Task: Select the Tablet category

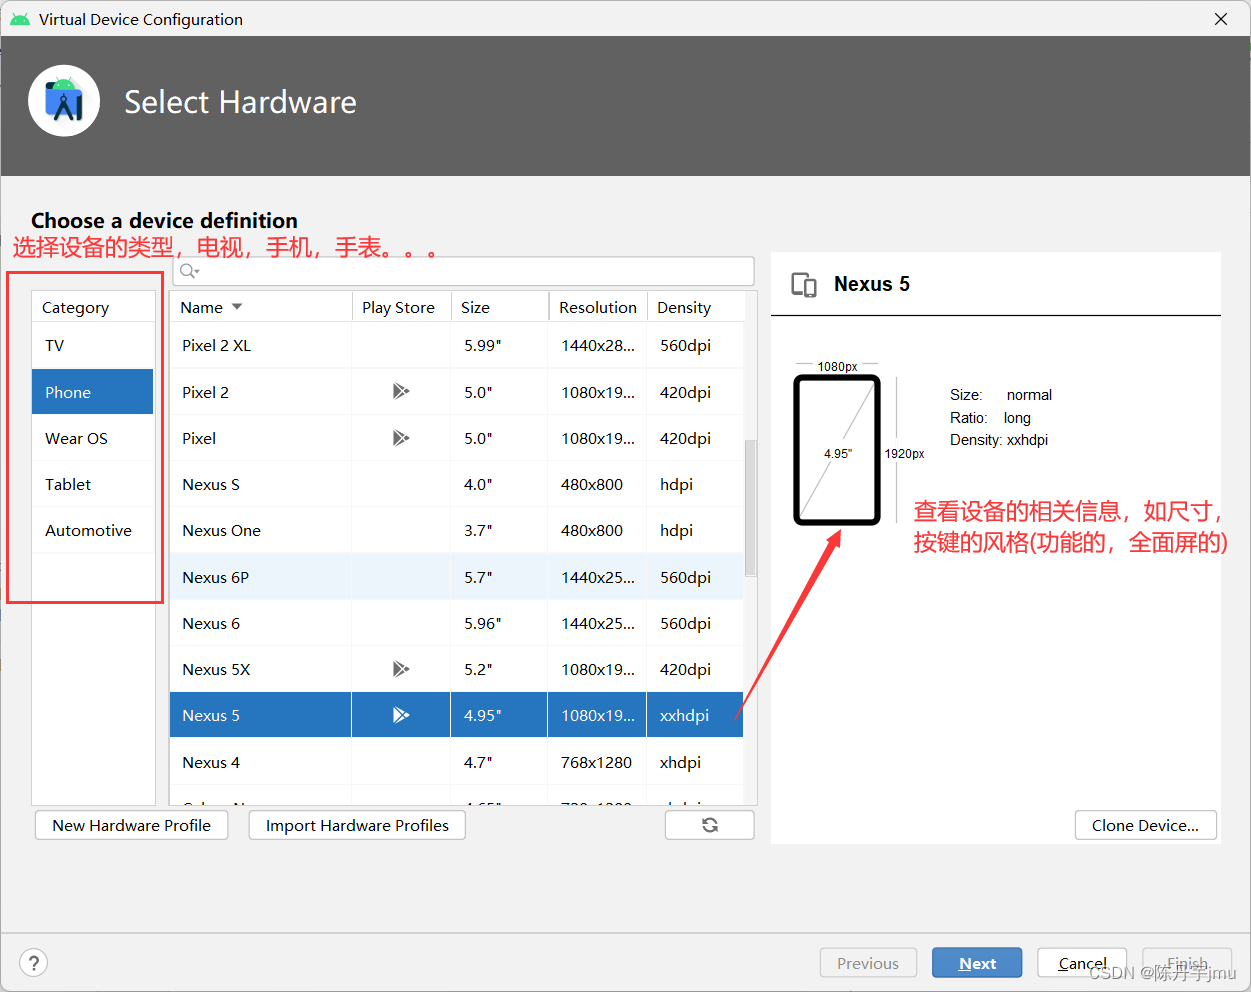Action: click(x=93, y=484)
